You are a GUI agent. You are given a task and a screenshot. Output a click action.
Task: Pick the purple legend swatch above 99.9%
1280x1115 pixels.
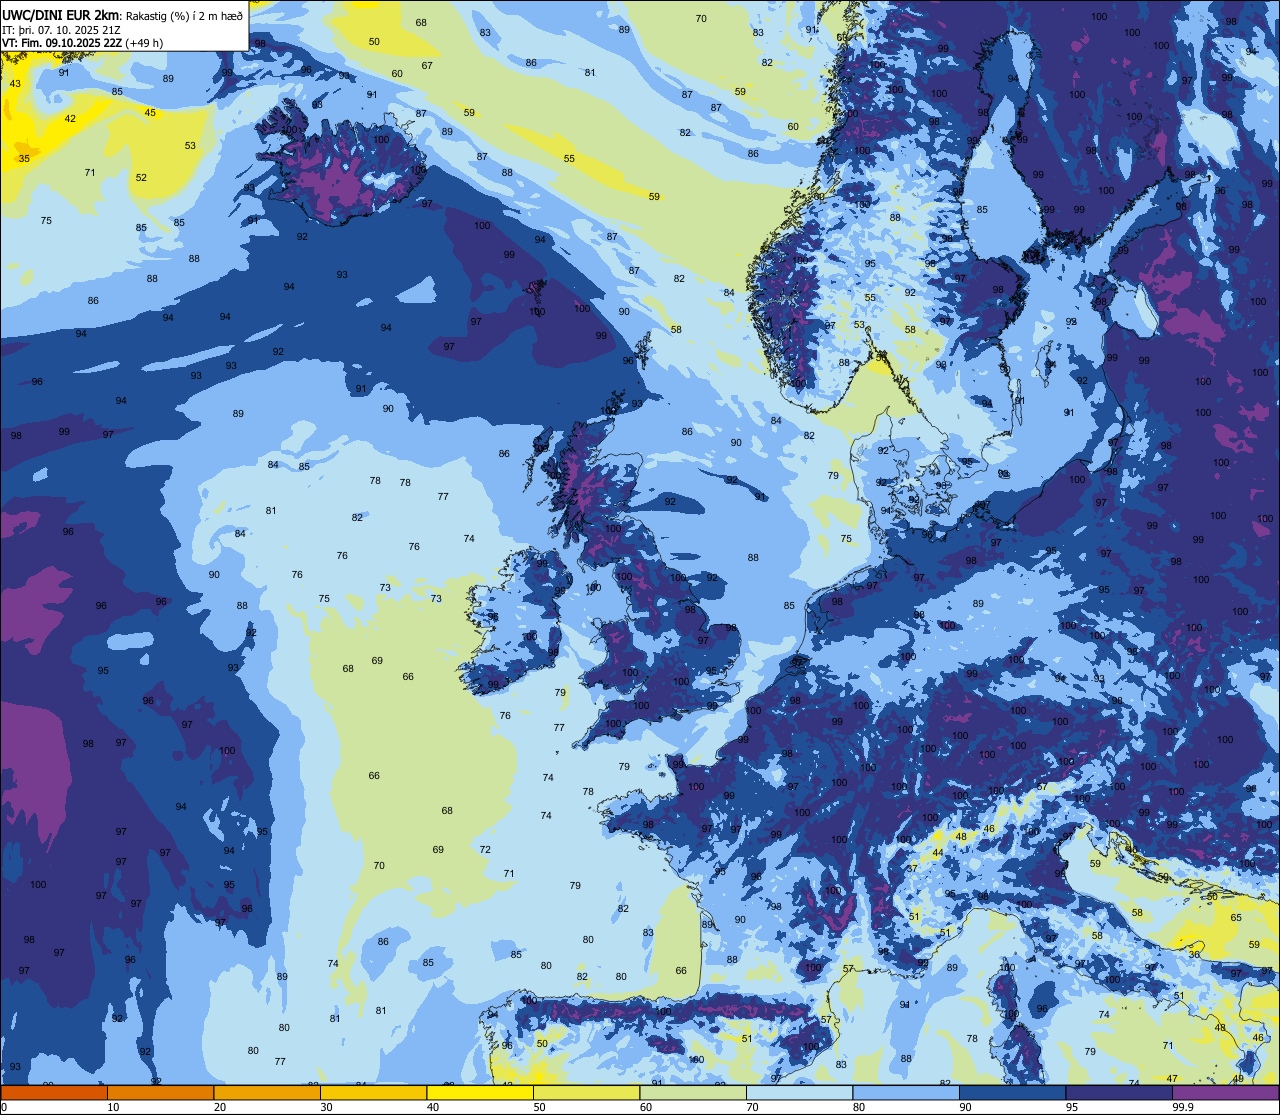pyautogui.click(x=1226, y=1092)
